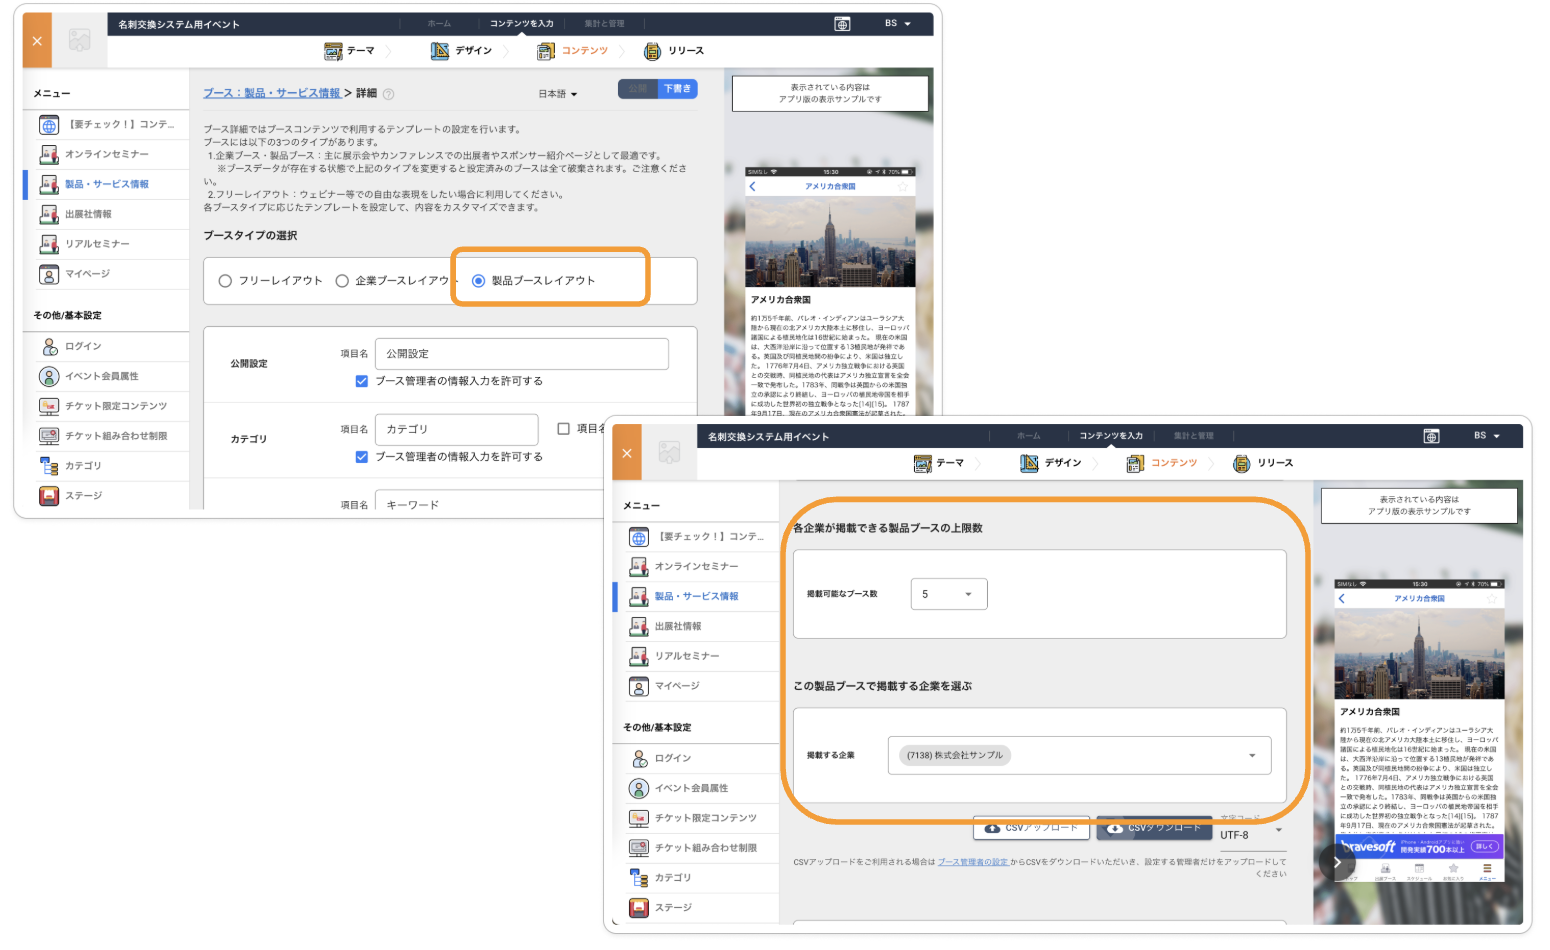Select the 製品ブースレイアウト radio button

point(478,281)
